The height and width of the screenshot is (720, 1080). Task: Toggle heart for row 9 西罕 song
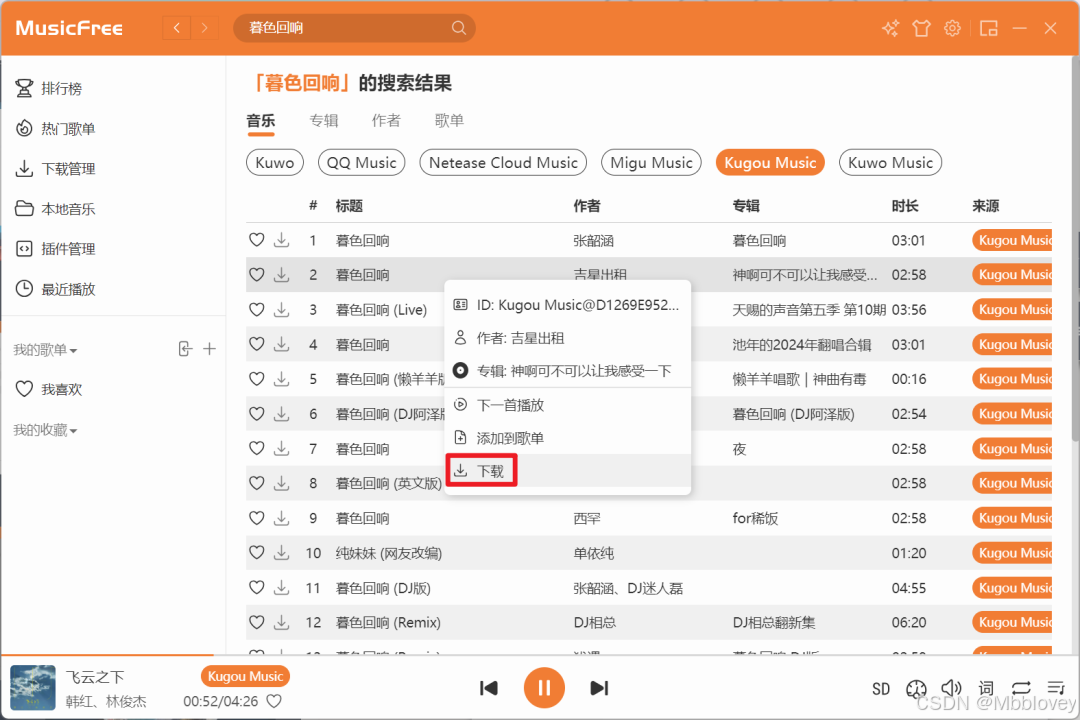coord(256,518)
